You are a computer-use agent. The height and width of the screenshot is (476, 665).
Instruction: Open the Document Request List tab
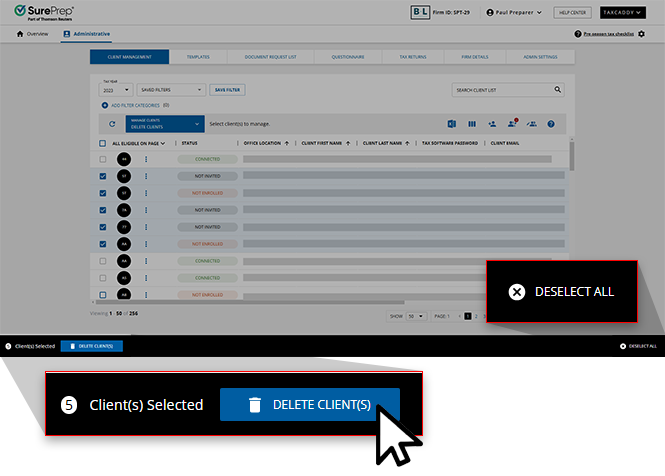tap(271, 57)
